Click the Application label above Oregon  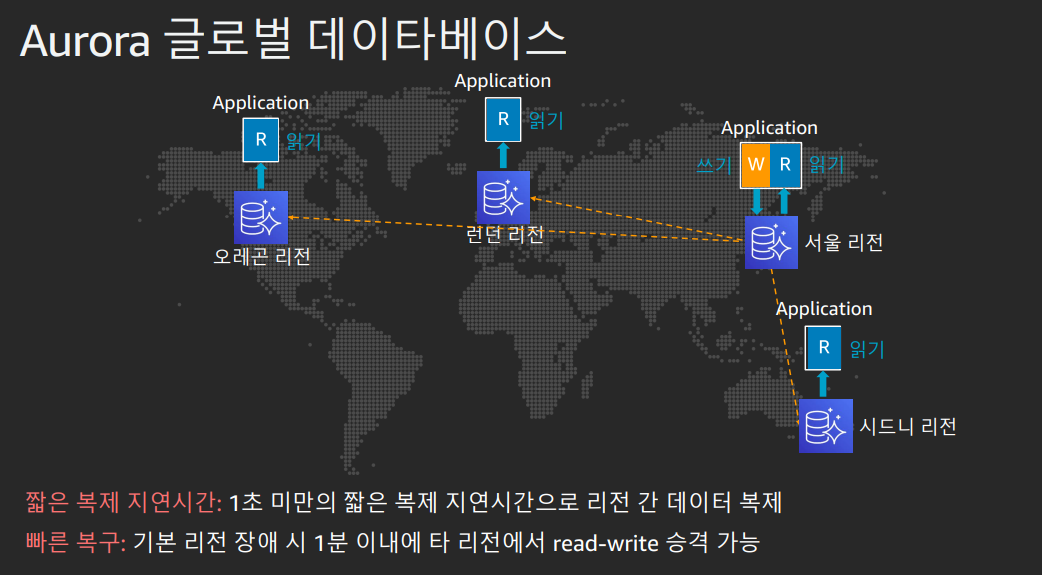(x=260, y=103)
